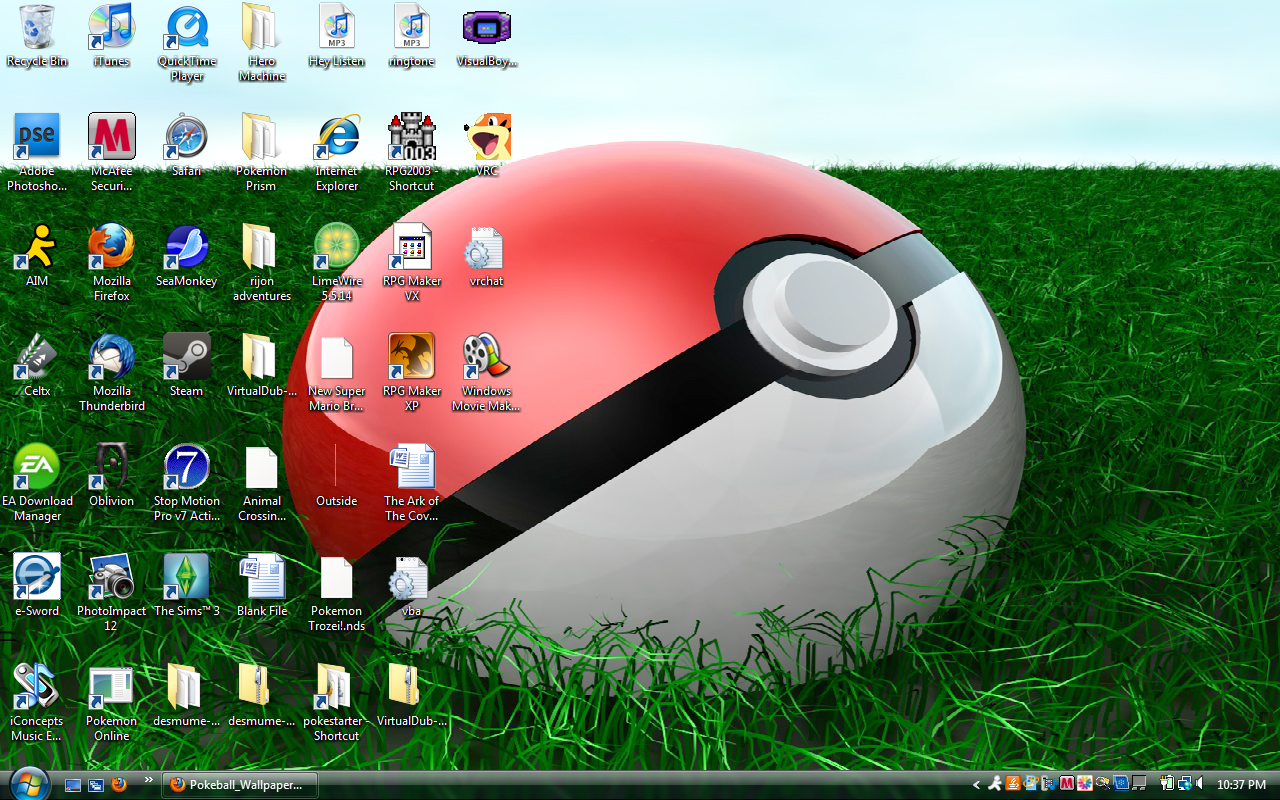Select the Pokemon Prism folder
Screen dimensions: 1280x800
(261, 153)
